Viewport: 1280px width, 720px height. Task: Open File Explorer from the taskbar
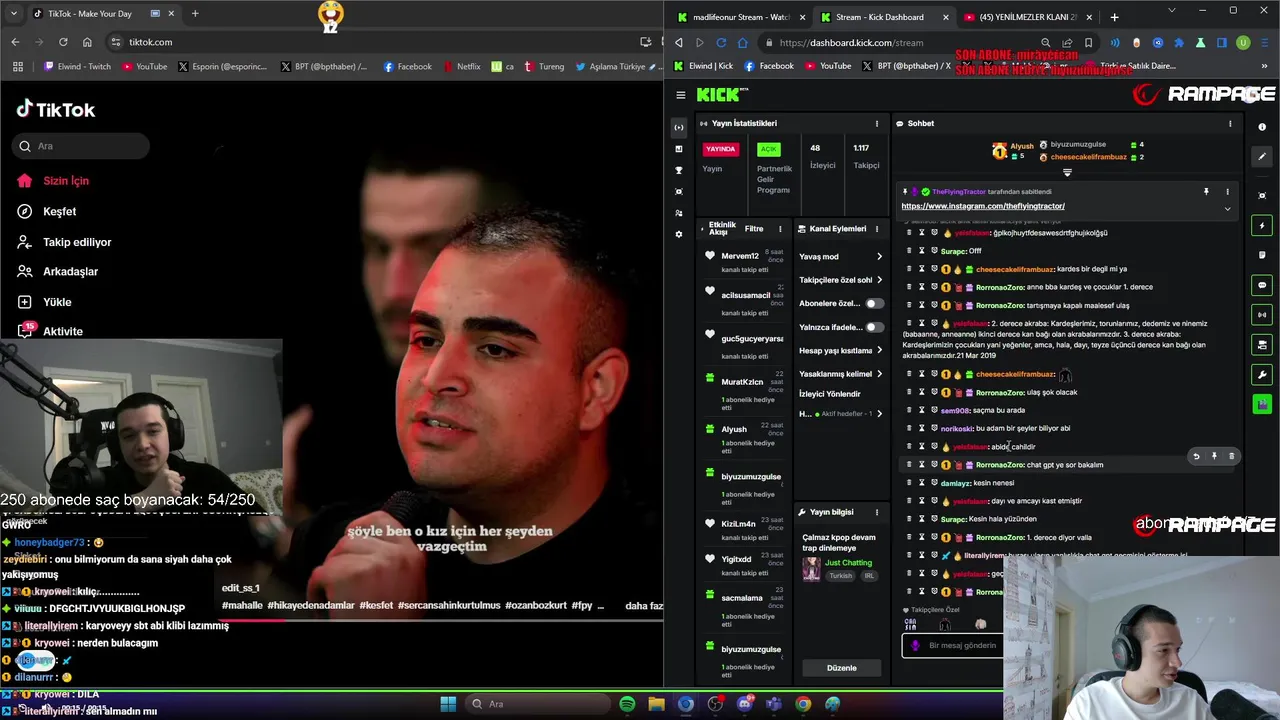[x=656, y=704]
